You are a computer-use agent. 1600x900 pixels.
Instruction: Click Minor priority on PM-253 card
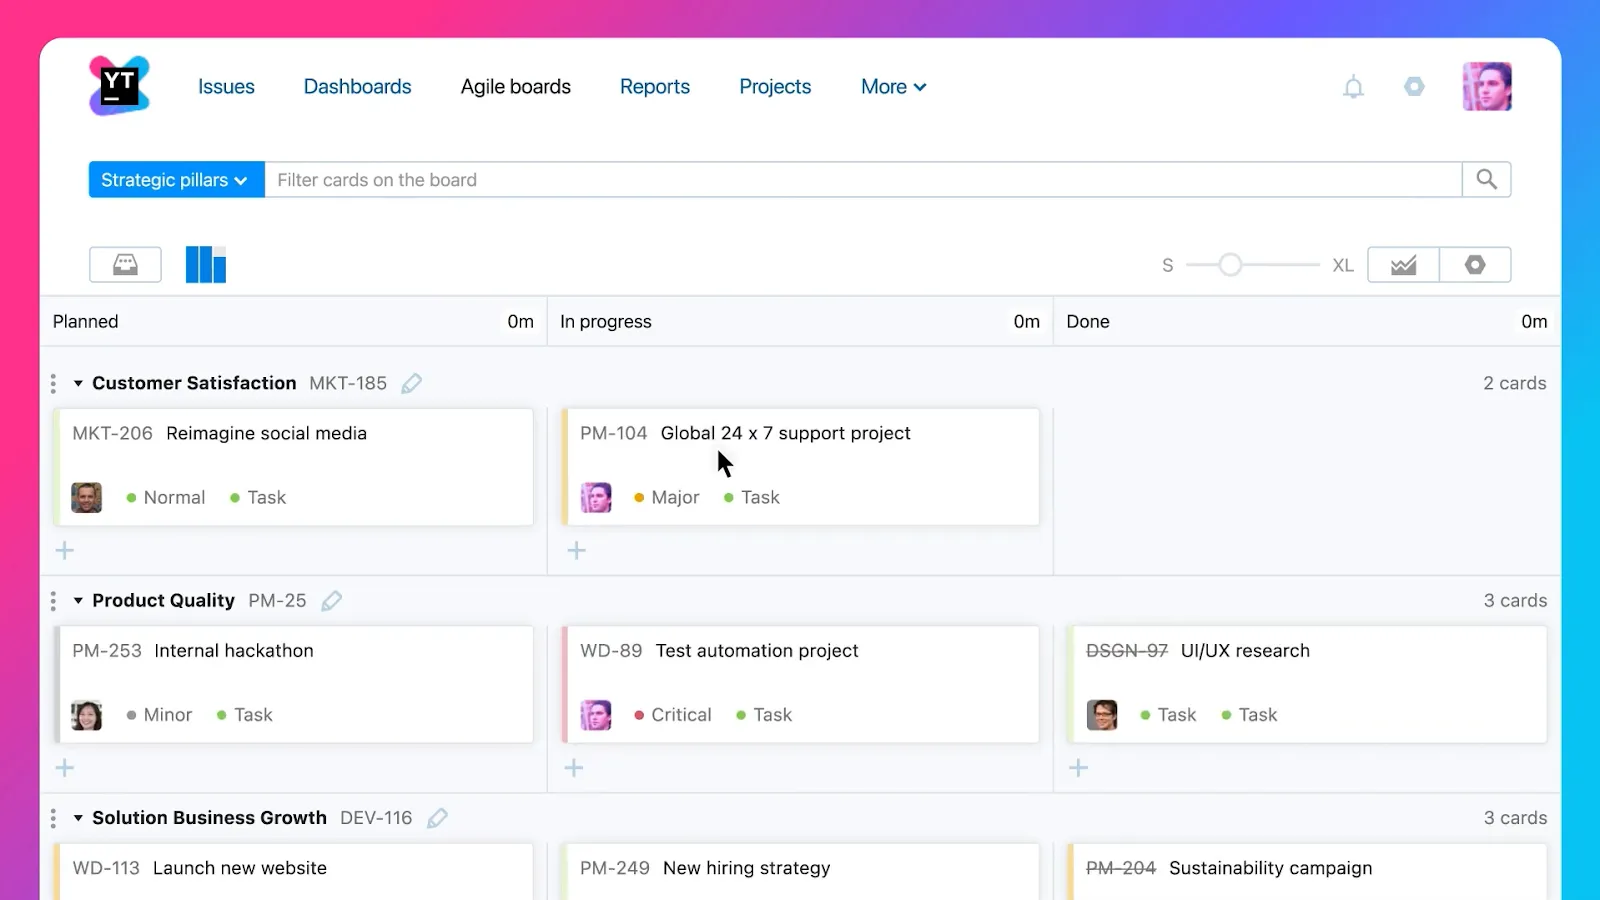(x=159, y=715)
